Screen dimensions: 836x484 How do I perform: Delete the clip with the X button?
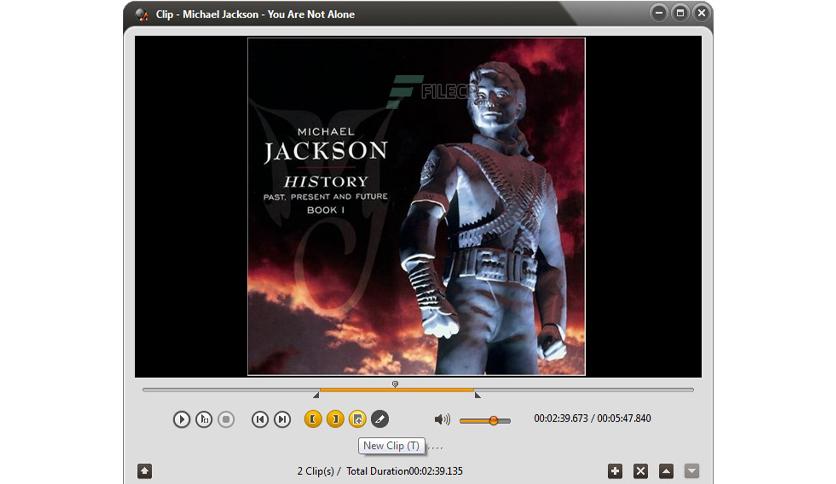[x=641, y=471]
